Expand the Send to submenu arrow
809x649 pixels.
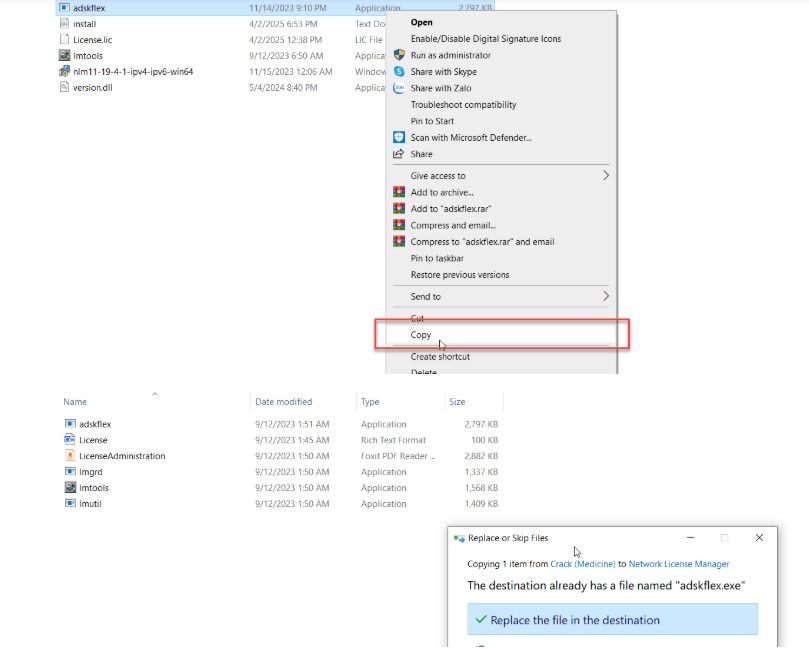pyautogui.click(x=606, y=297)
